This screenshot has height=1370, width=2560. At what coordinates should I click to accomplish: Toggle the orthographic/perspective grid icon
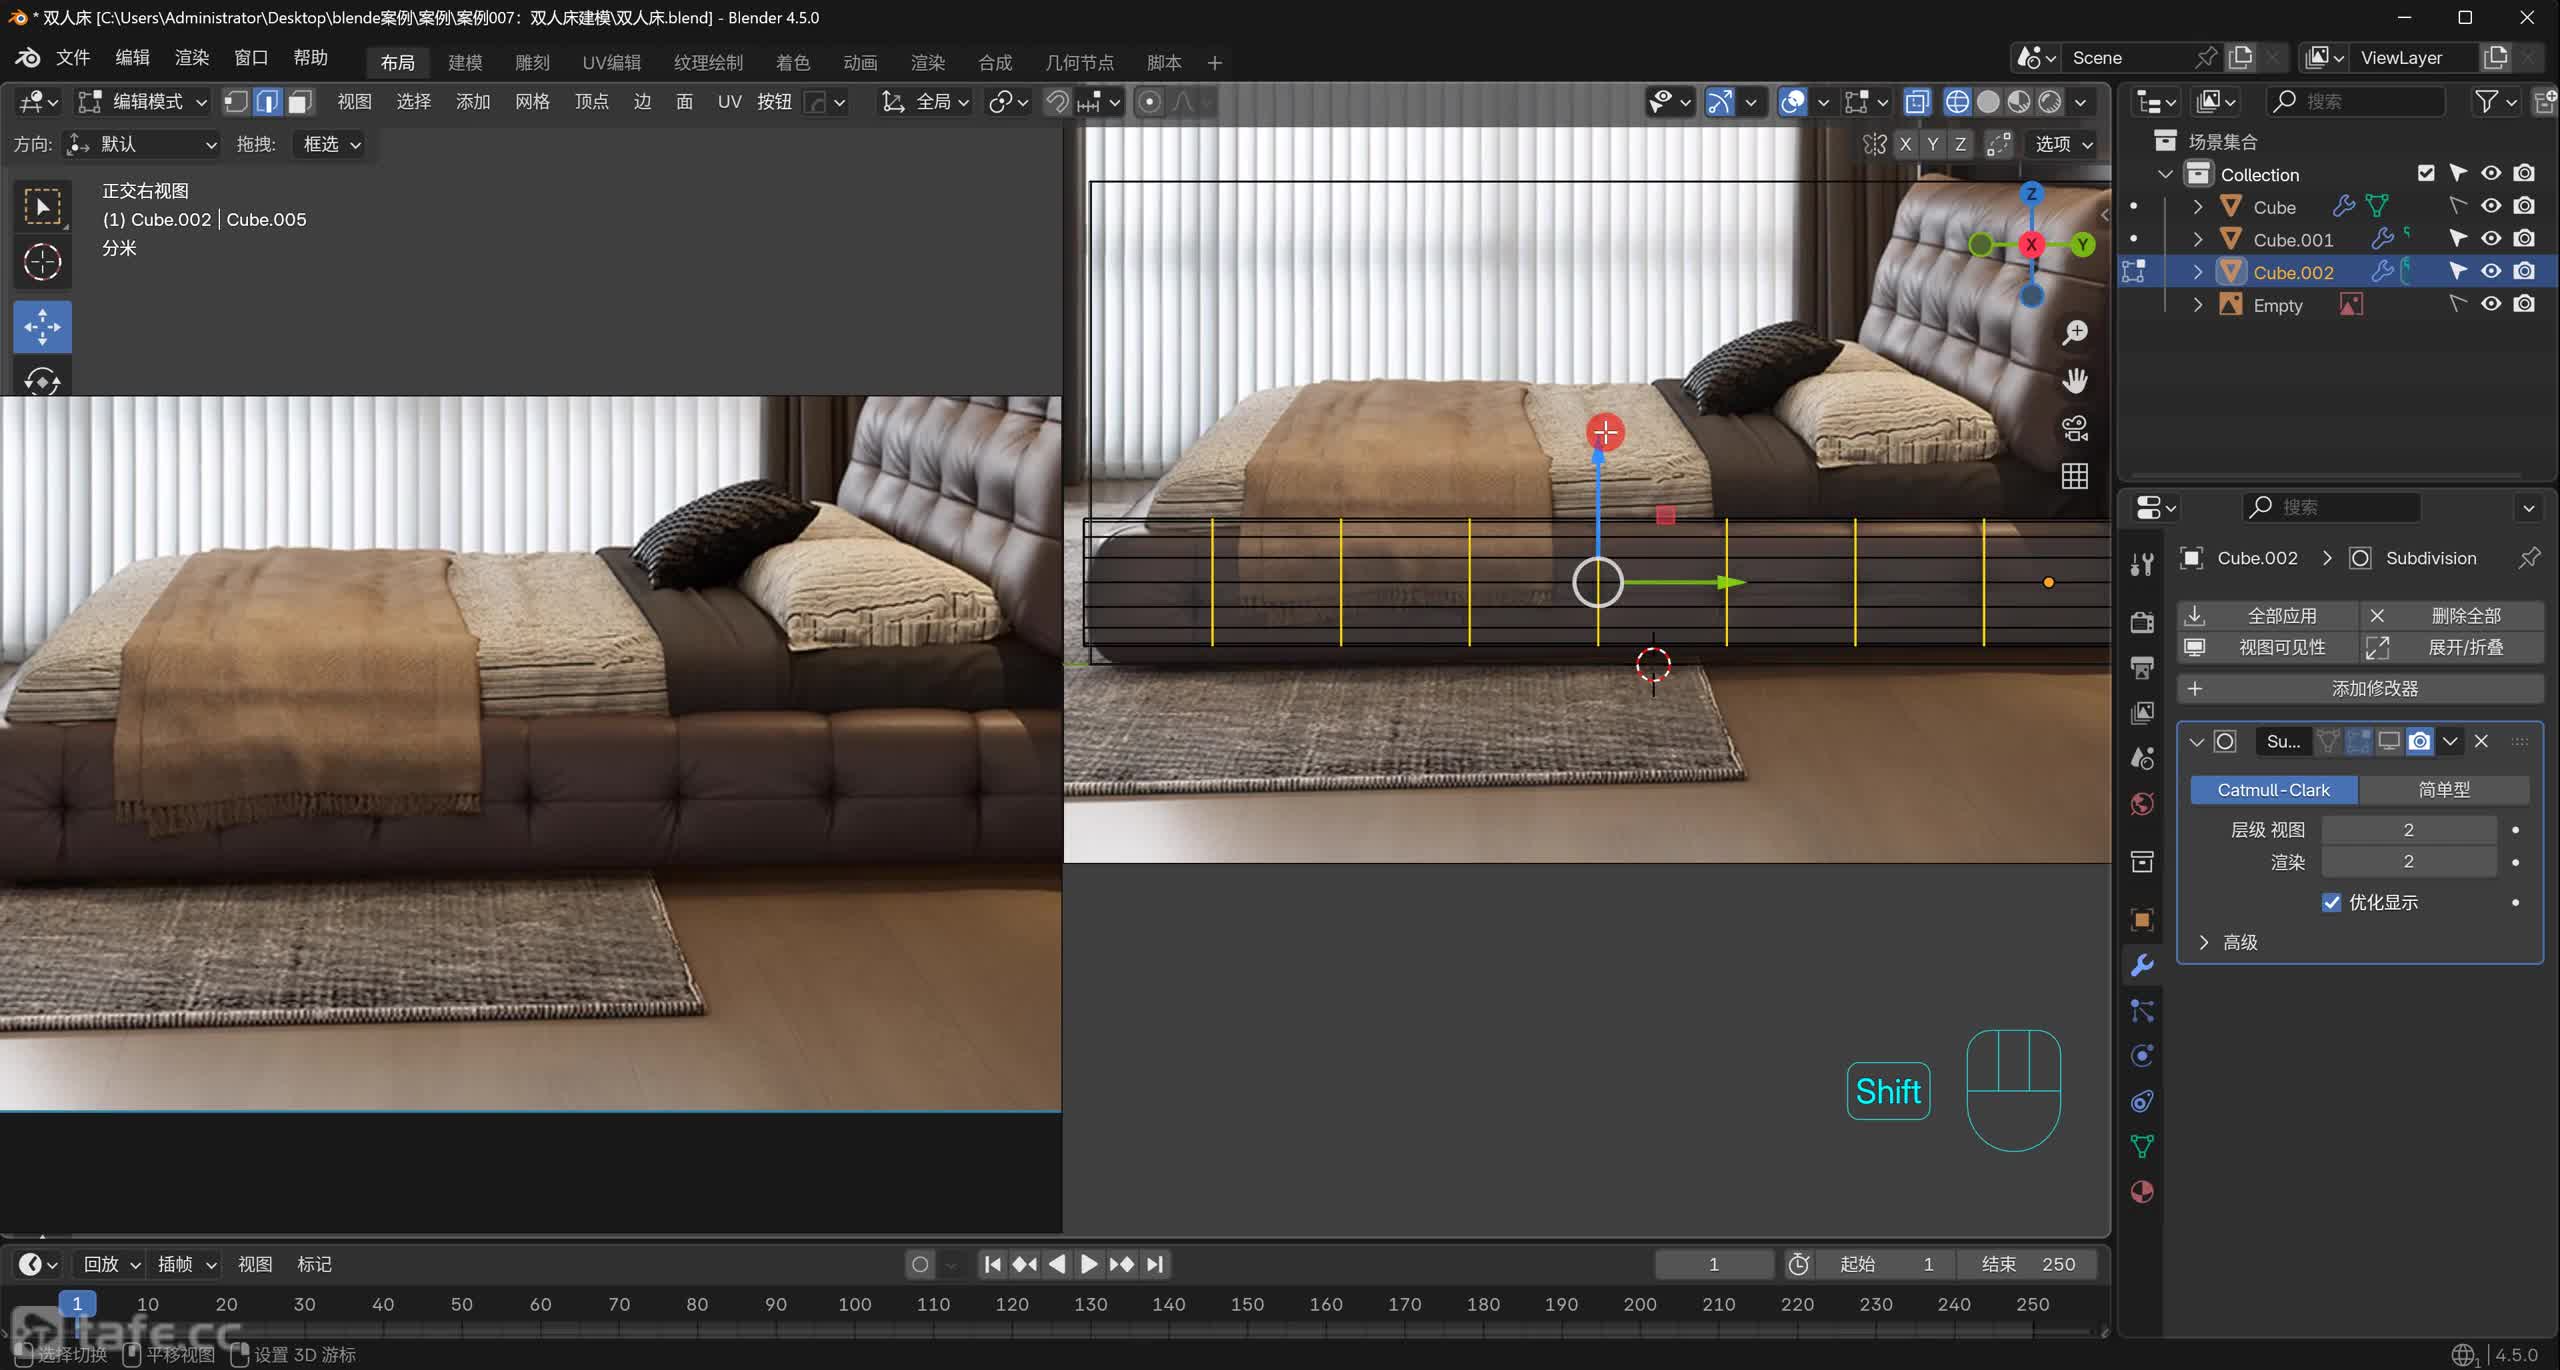click(x=2075, y=477)
